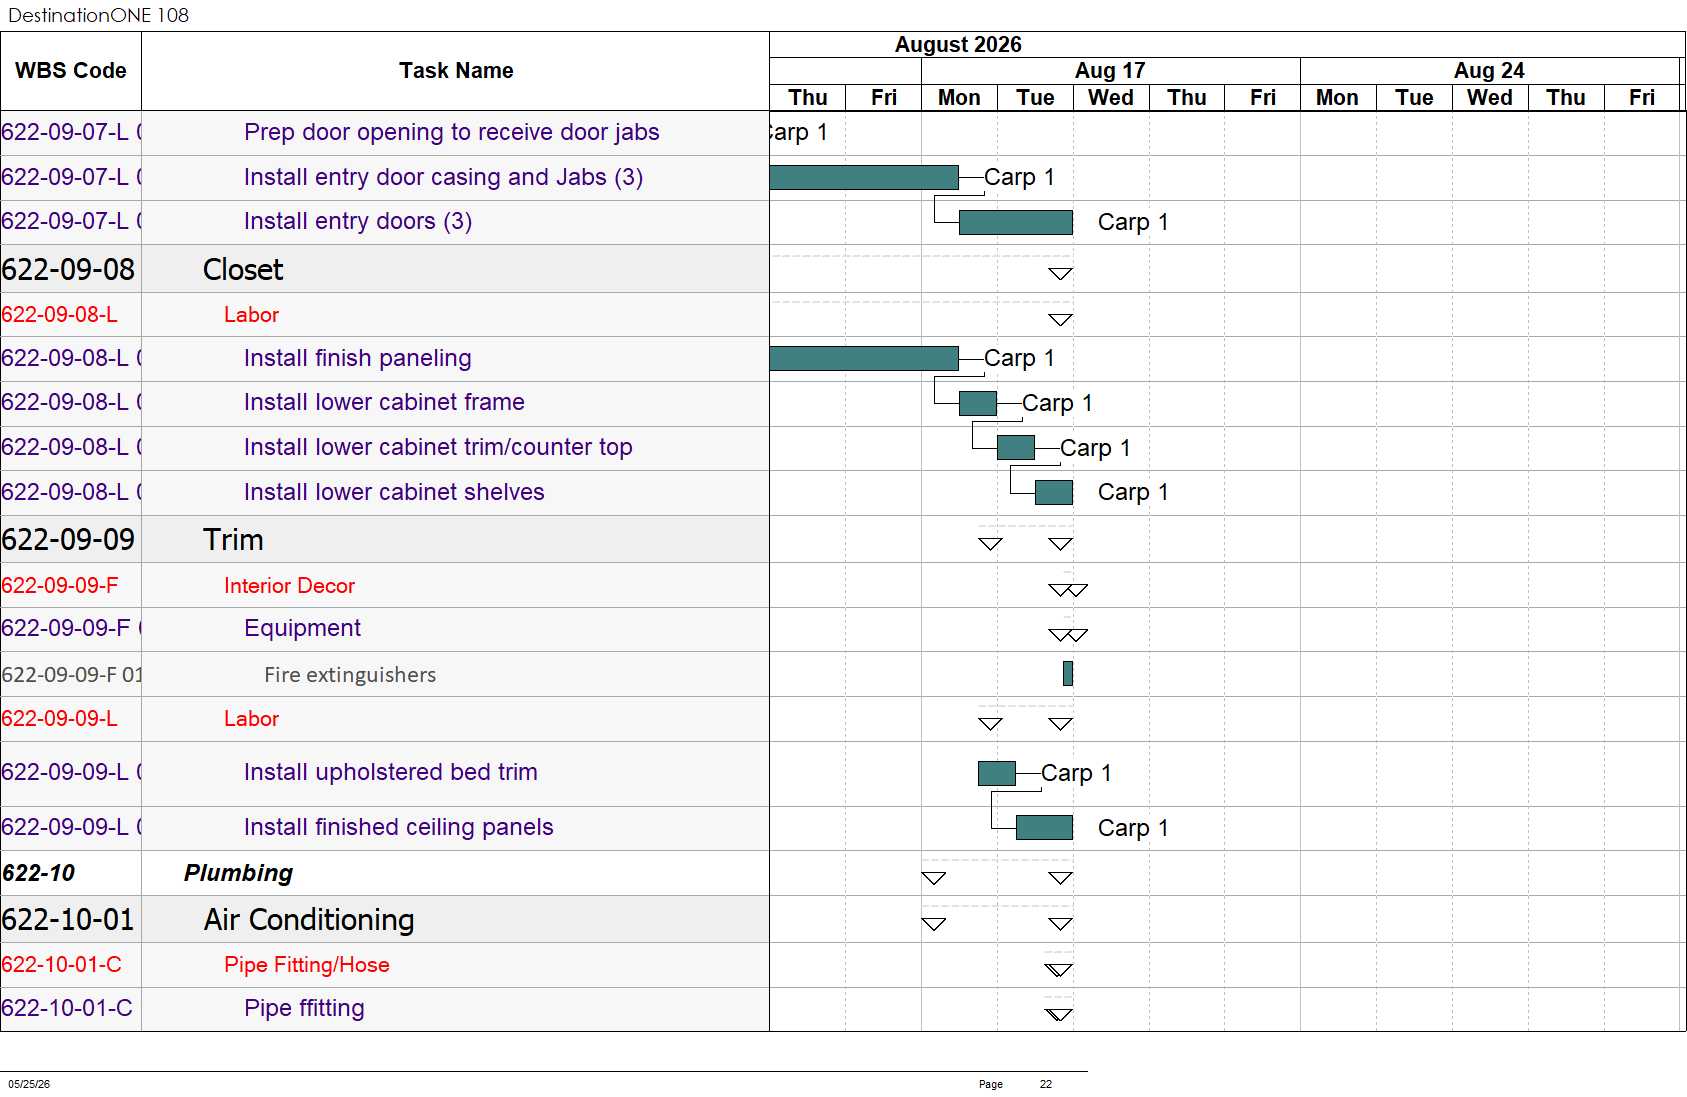Click the Gantt bar for lower cabinet shelves
This screenshot has width=1687, height=1097.
point(1054,492)
